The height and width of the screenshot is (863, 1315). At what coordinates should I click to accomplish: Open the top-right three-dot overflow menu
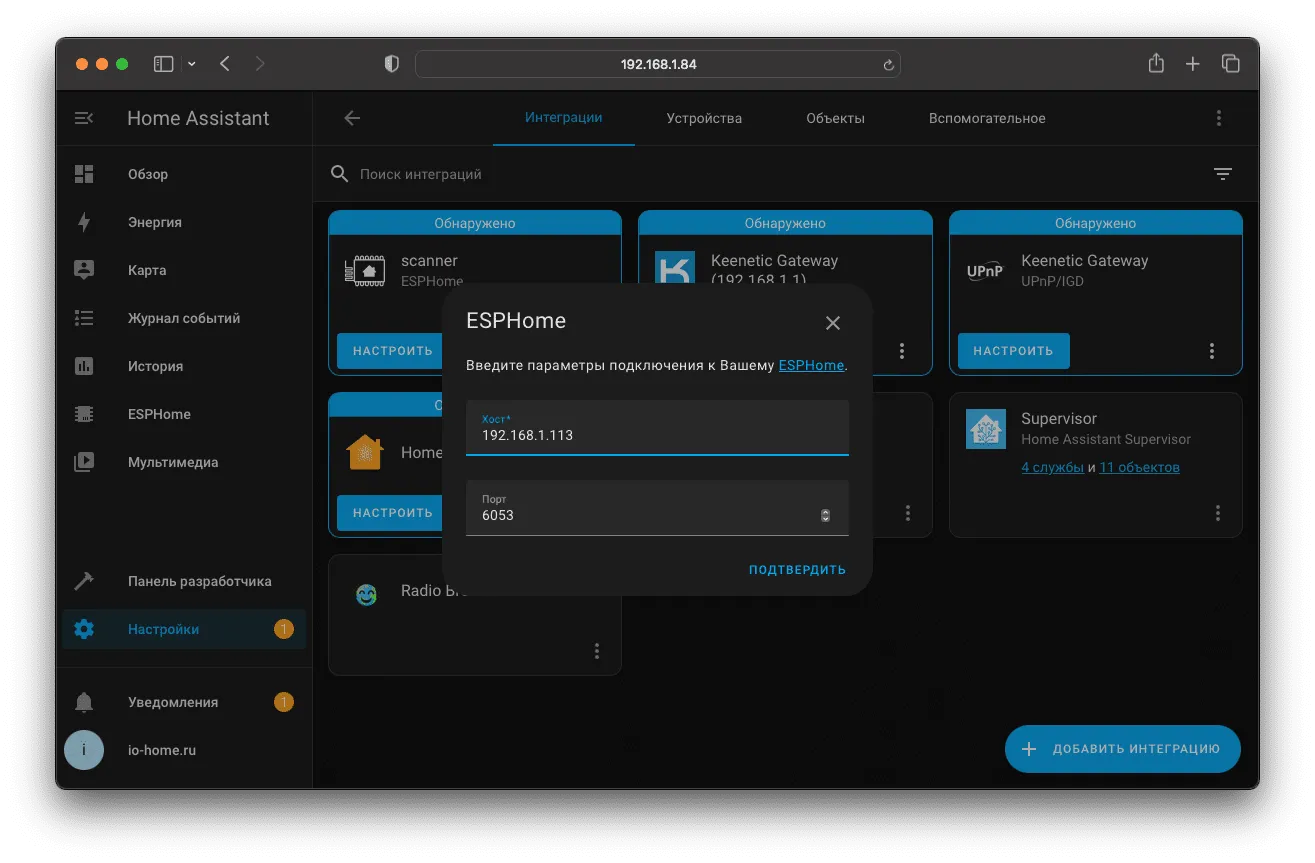[1219, 118]
